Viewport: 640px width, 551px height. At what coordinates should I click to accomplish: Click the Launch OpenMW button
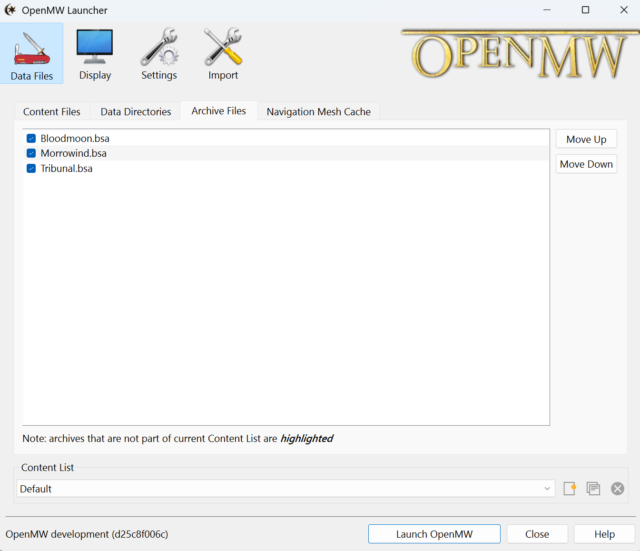coord(434,534)
